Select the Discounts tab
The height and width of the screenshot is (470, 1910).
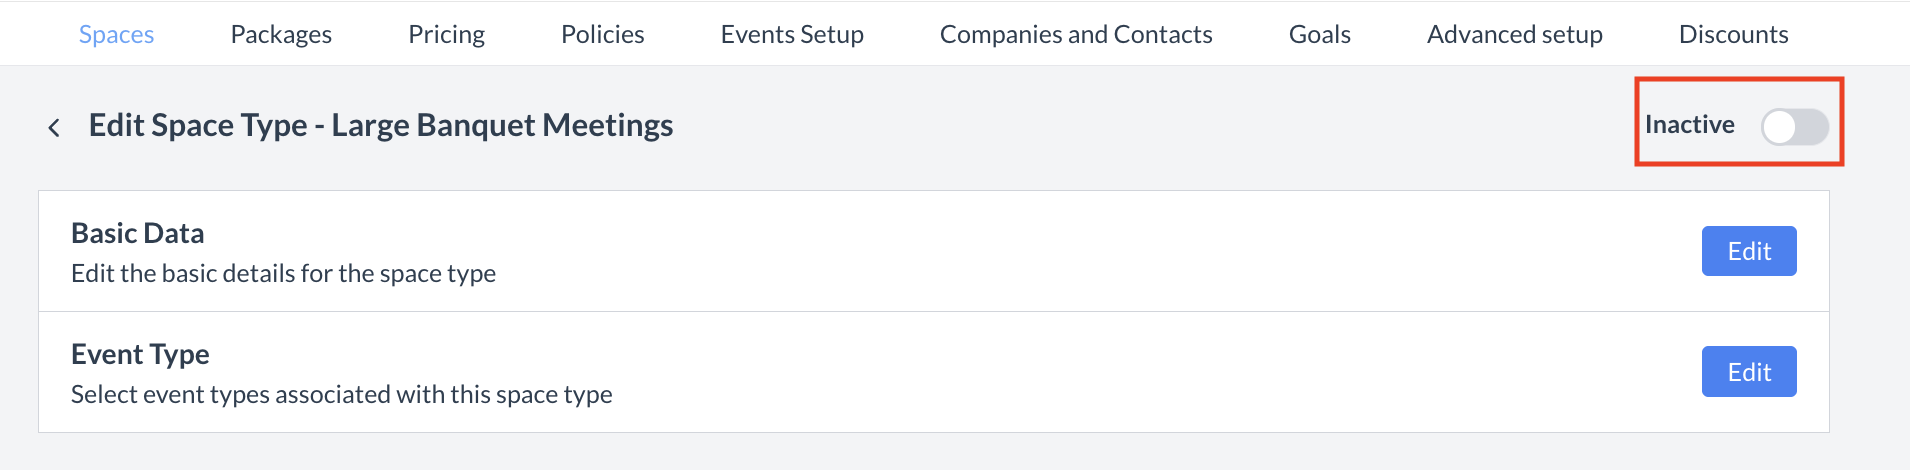point(1733,34)
